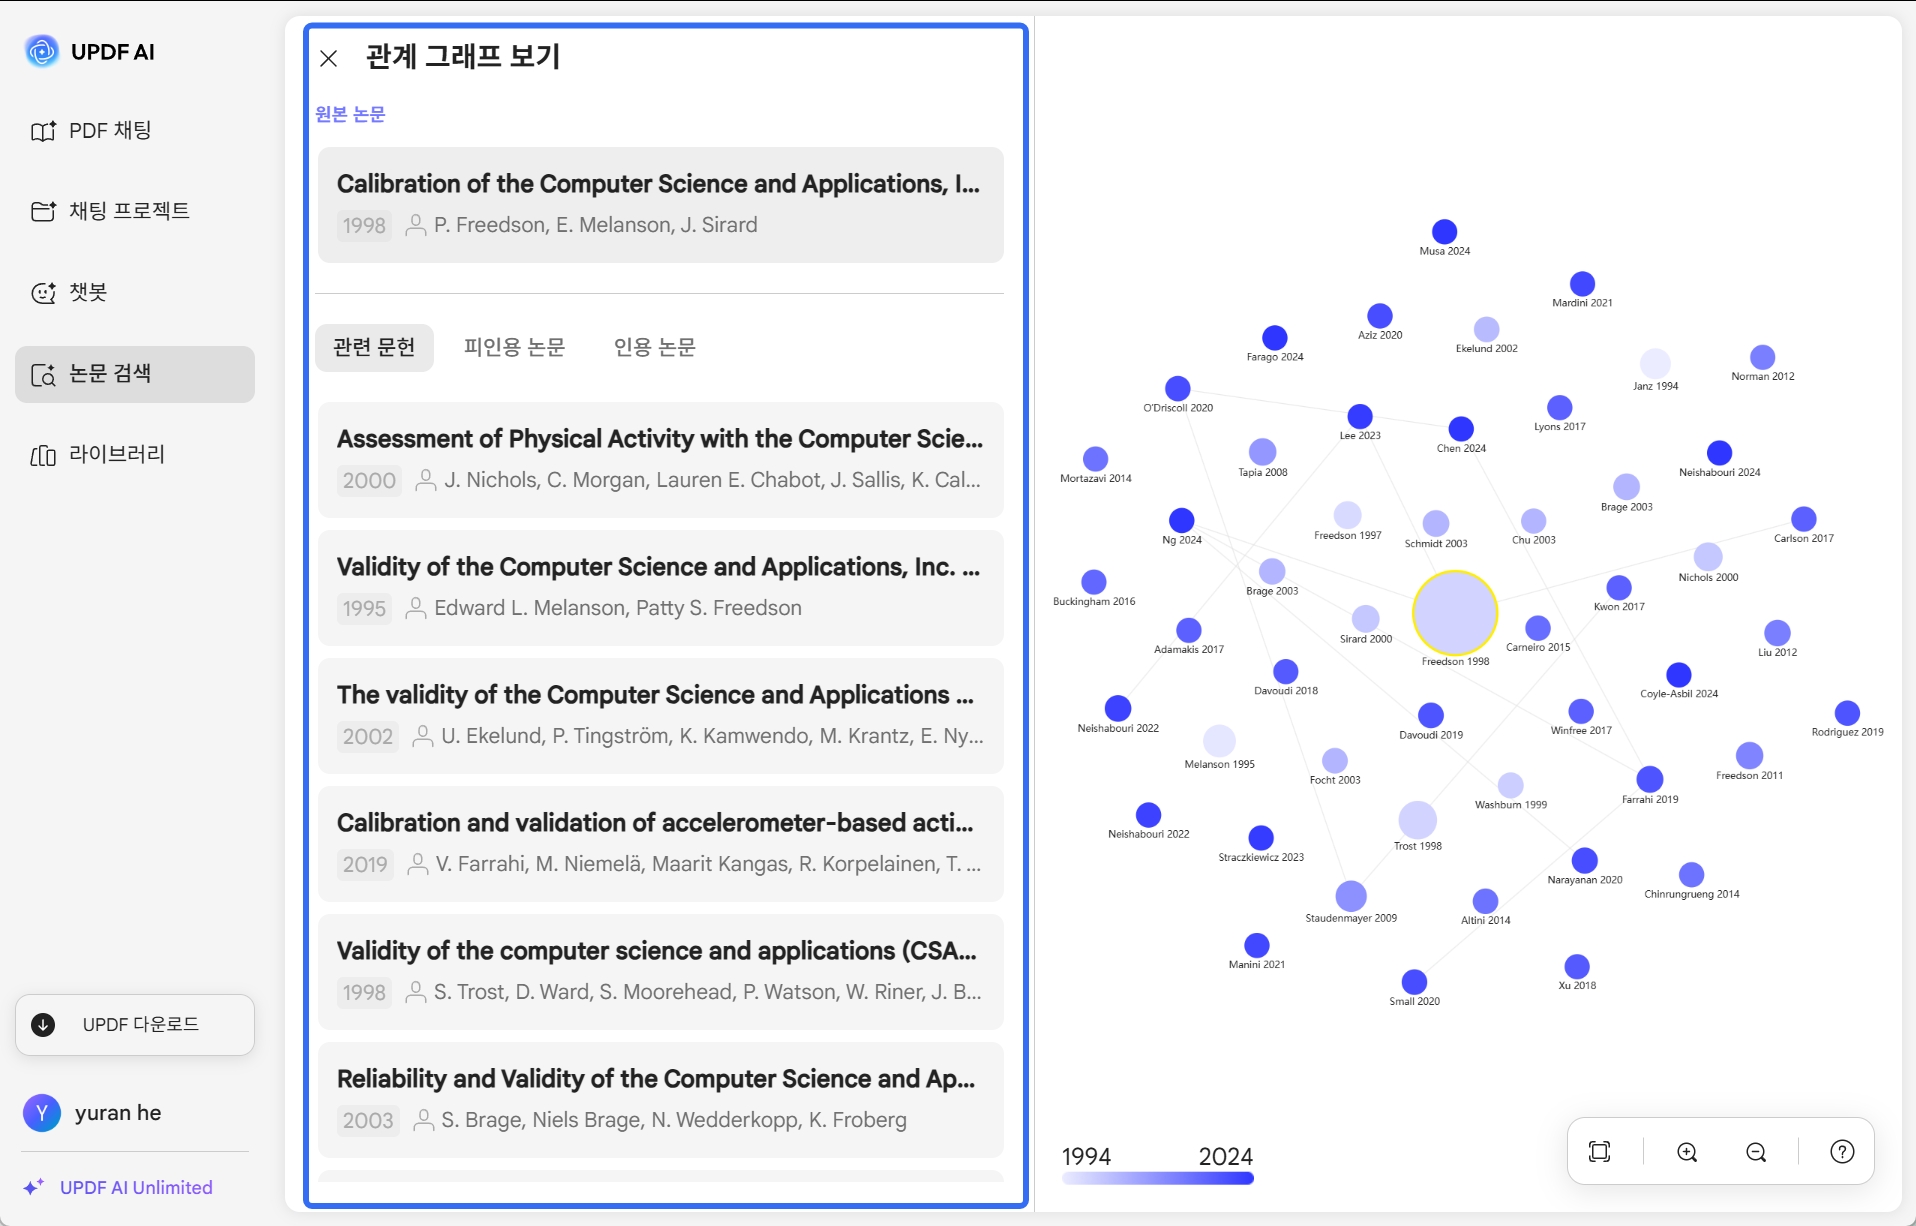Switch to the 인용 논문 tab

tap(655, 347)
